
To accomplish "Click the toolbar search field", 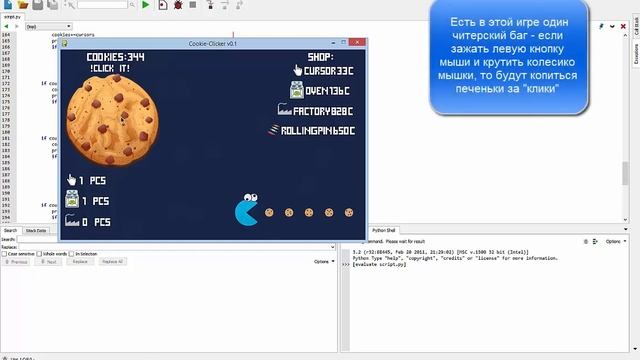I will coord(102,4).
